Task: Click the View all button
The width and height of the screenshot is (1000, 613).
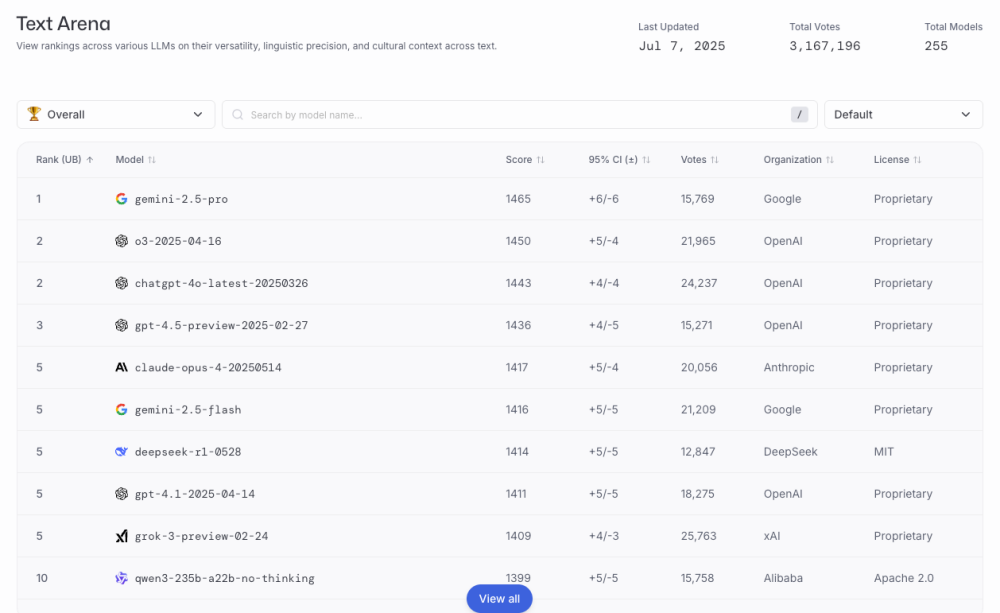Action: point(499,599)
